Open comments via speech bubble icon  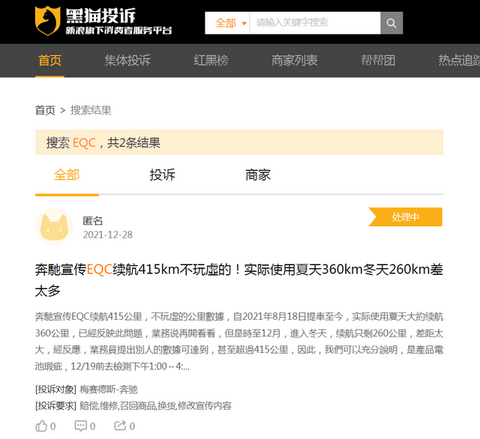(81, 426)
